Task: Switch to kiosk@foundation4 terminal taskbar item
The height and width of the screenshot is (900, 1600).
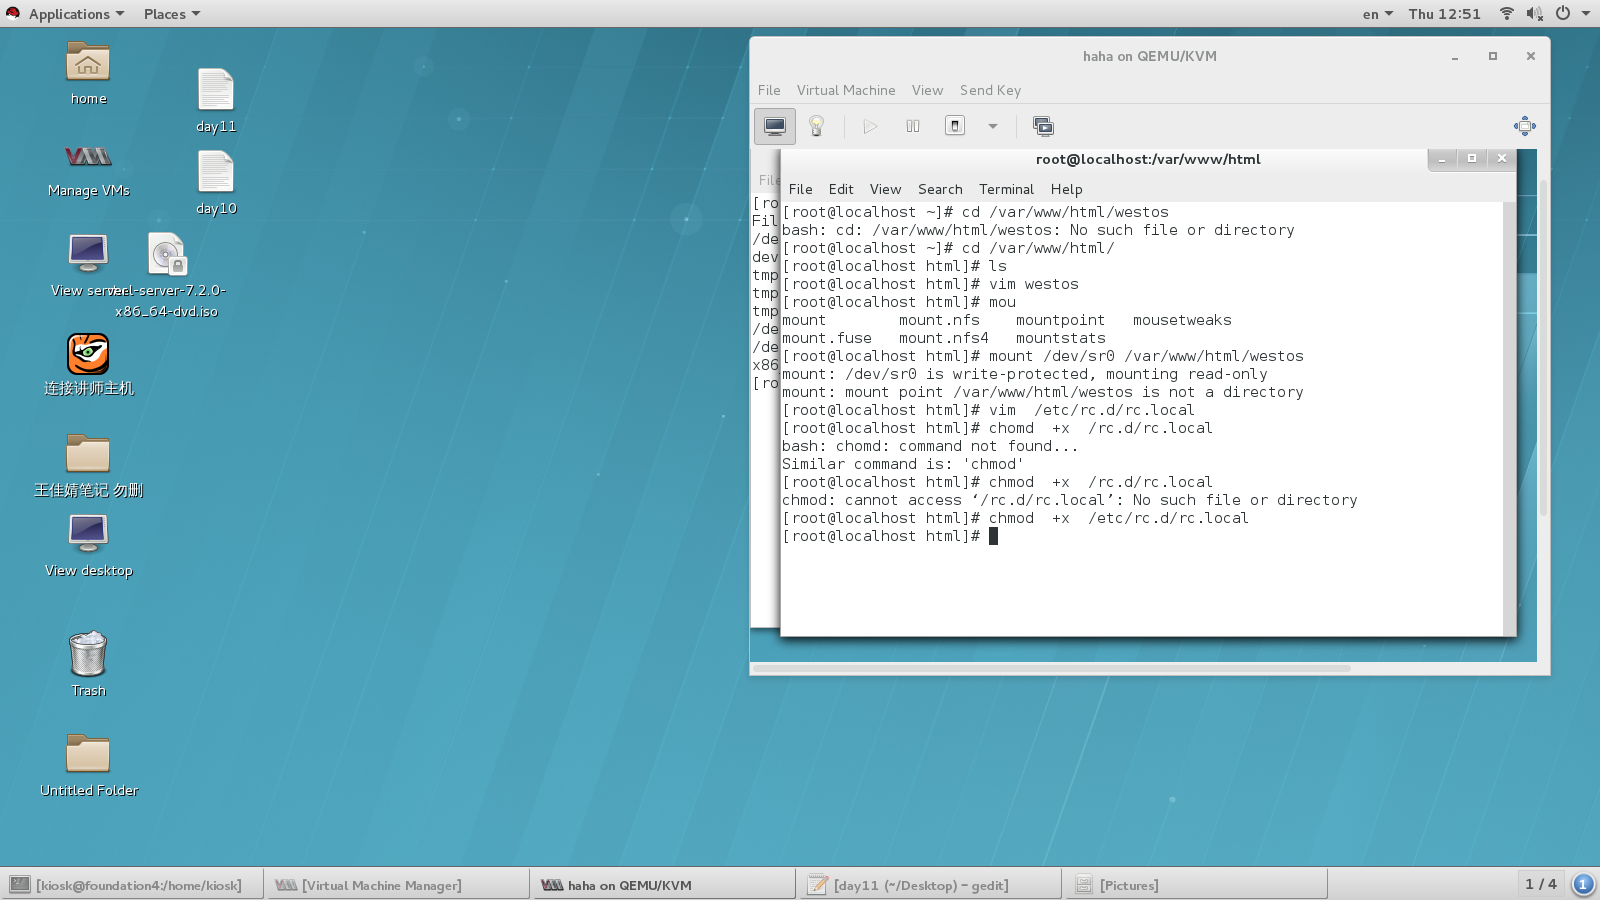Action: 133,885
